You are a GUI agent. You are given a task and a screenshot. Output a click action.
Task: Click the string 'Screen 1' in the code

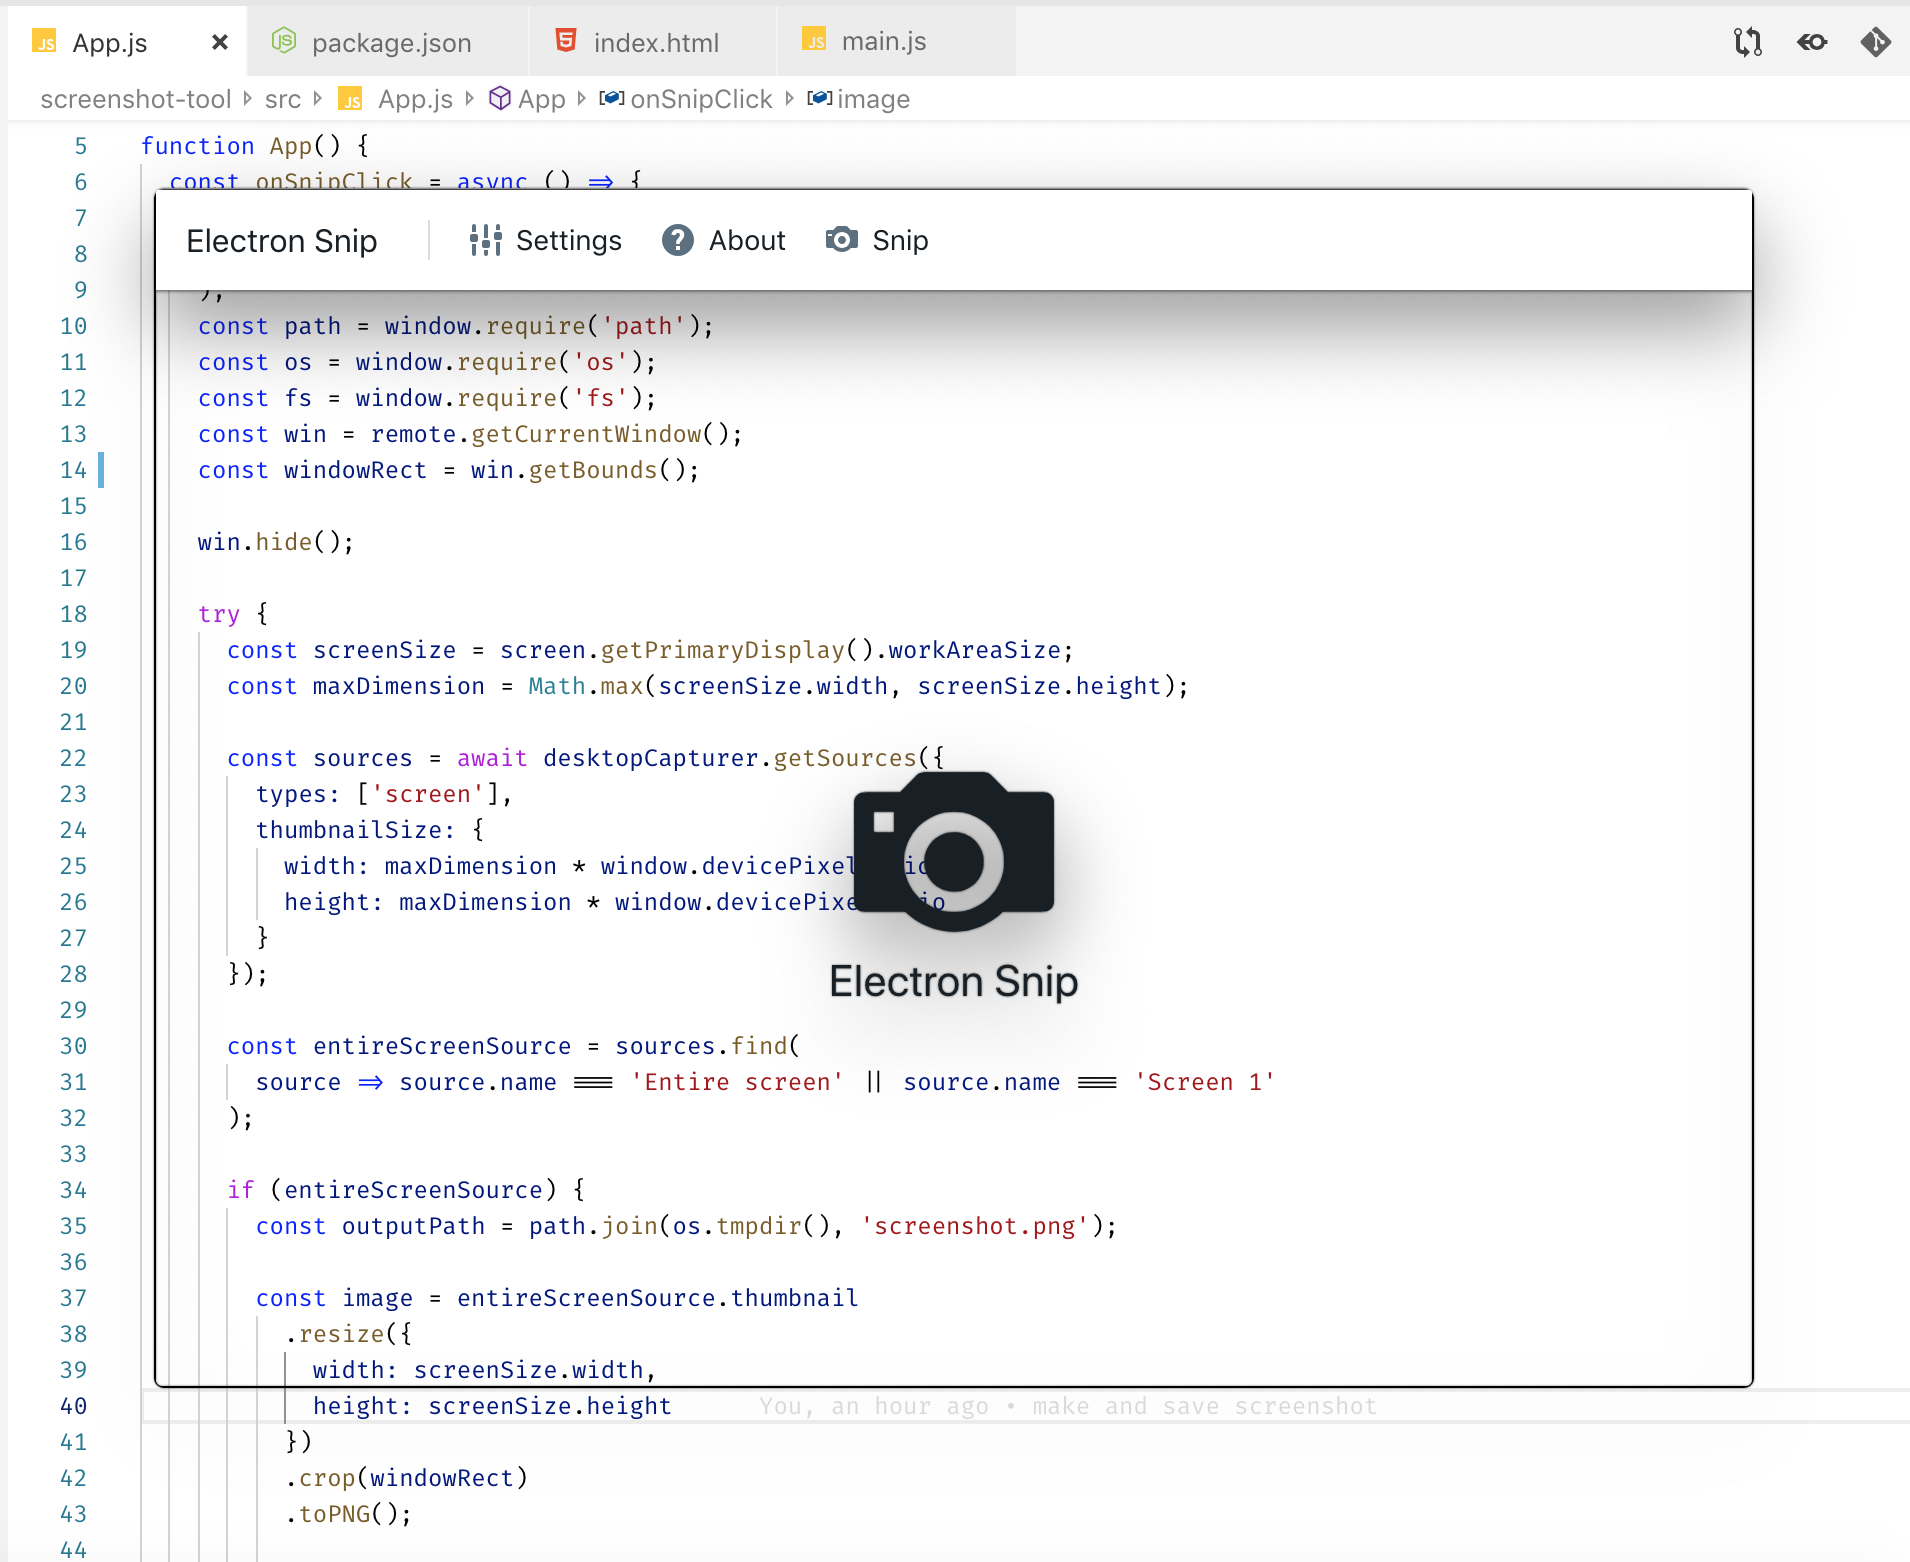tap(1204, 1082)
